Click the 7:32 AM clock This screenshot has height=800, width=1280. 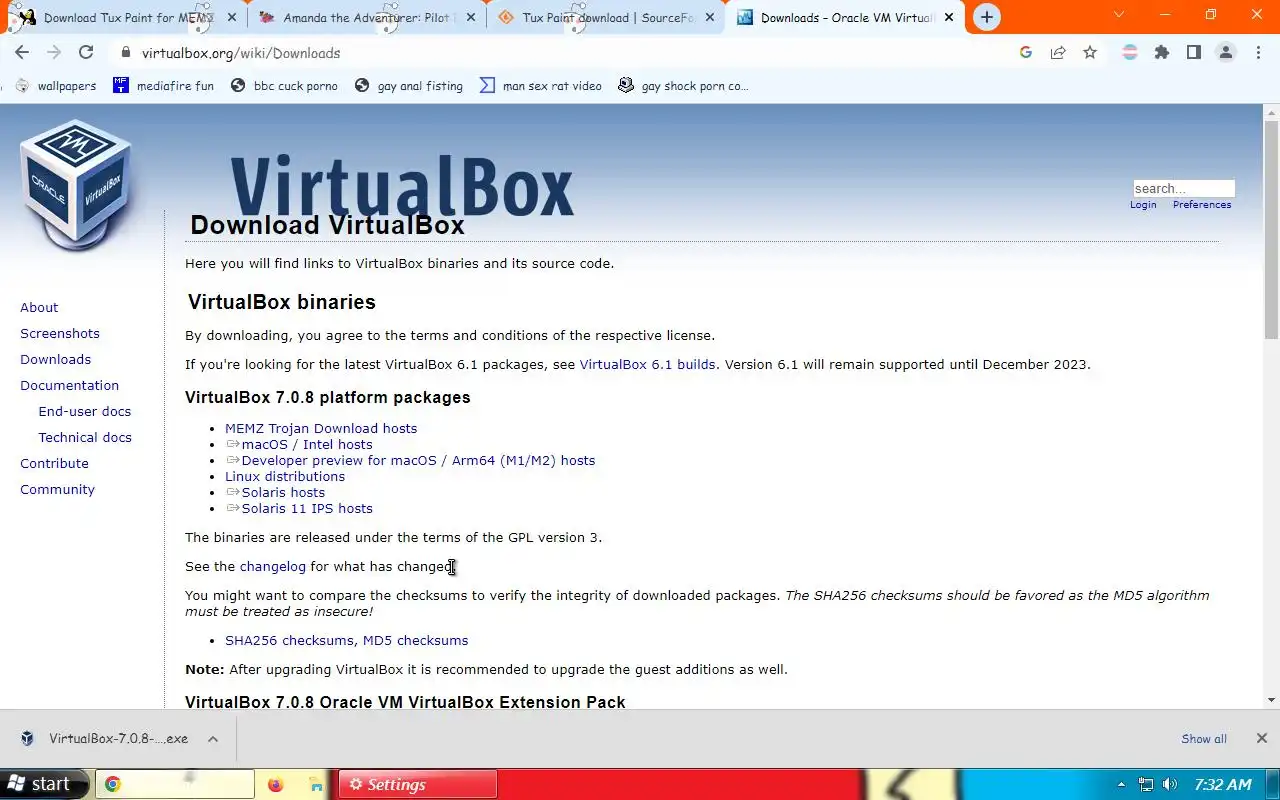(x=1223, y=785)
